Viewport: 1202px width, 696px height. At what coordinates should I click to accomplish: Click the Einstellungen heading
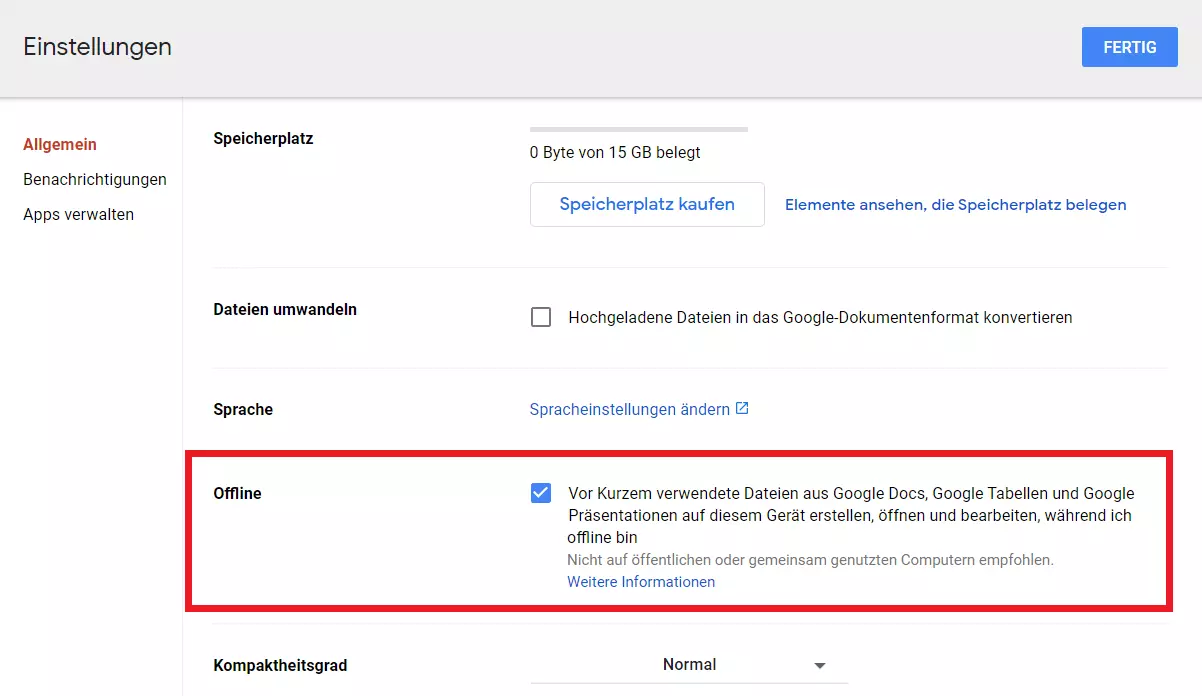tap(97, 46)
